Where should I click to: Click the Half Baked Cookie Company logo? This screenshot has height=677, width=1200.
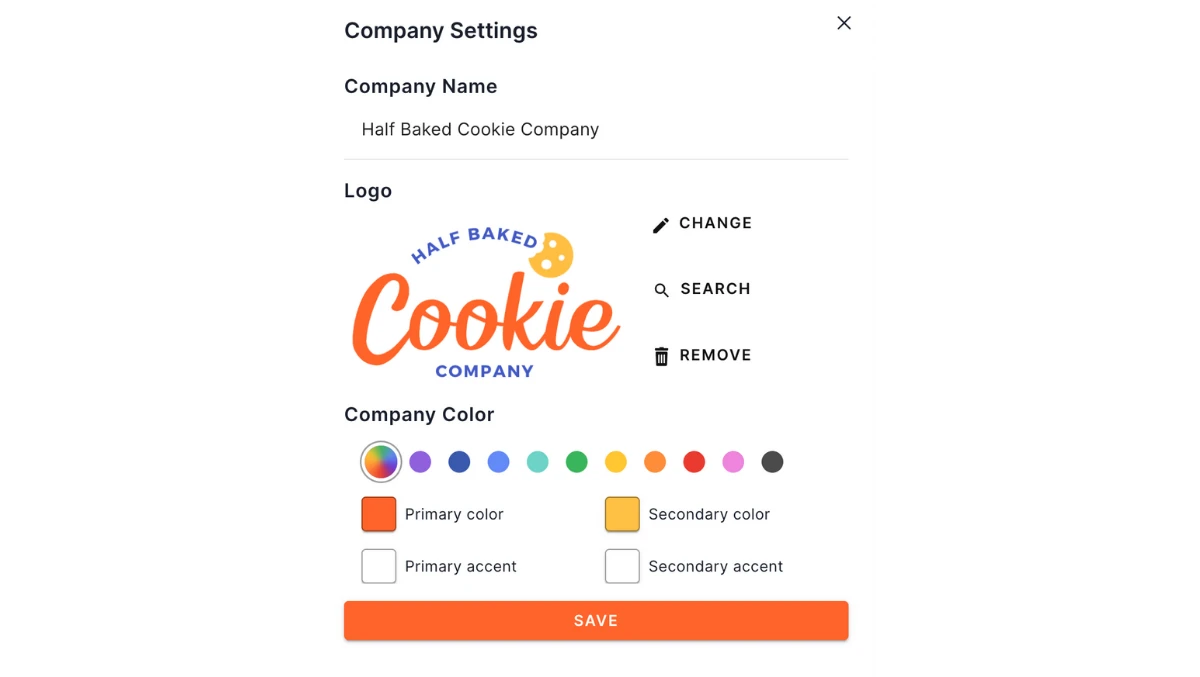[484, 300]
